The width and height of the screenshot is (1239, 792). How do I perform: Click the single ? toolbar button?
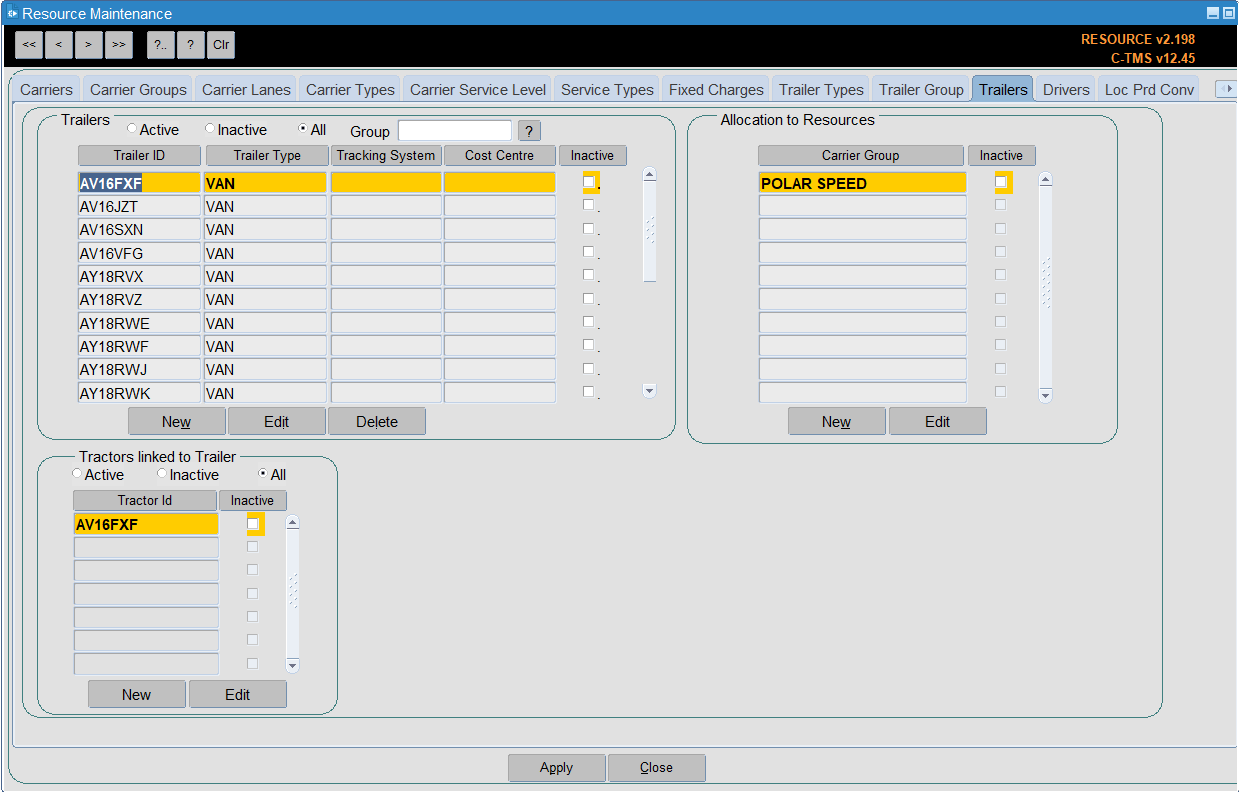(x=191, y=45)
